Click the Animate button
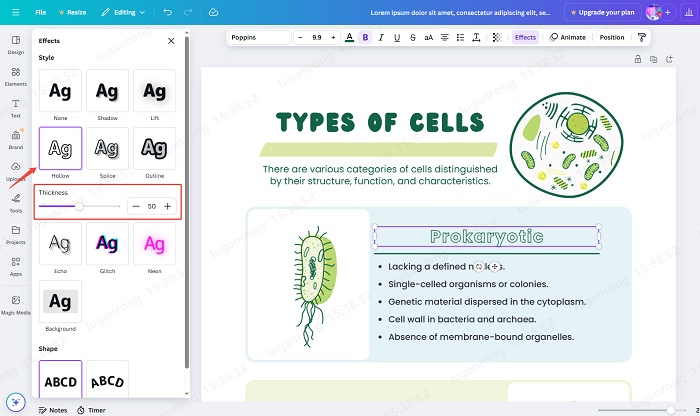The width and height of the screenshot is (700, 416). point(567,37)
